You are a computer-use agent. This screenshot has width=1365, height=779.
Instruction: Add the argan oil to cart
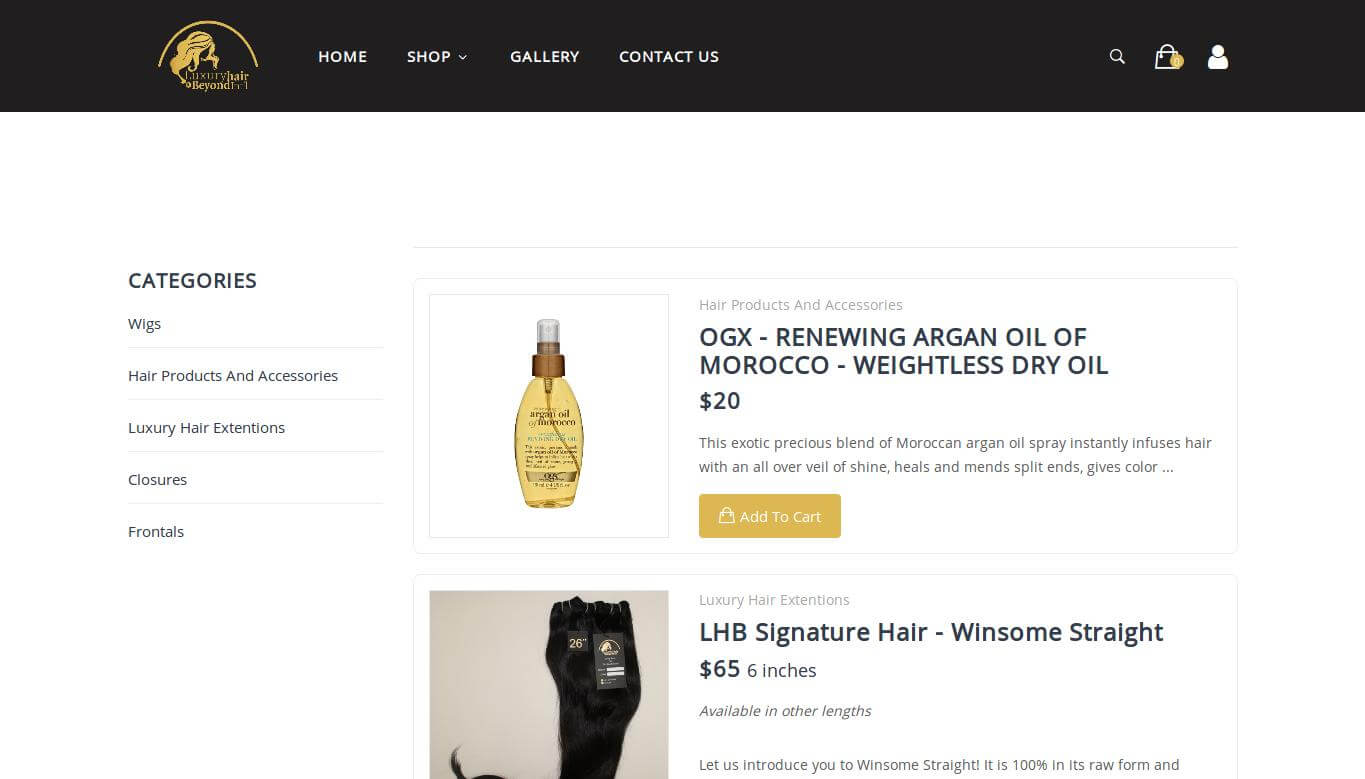coord(769,516)
